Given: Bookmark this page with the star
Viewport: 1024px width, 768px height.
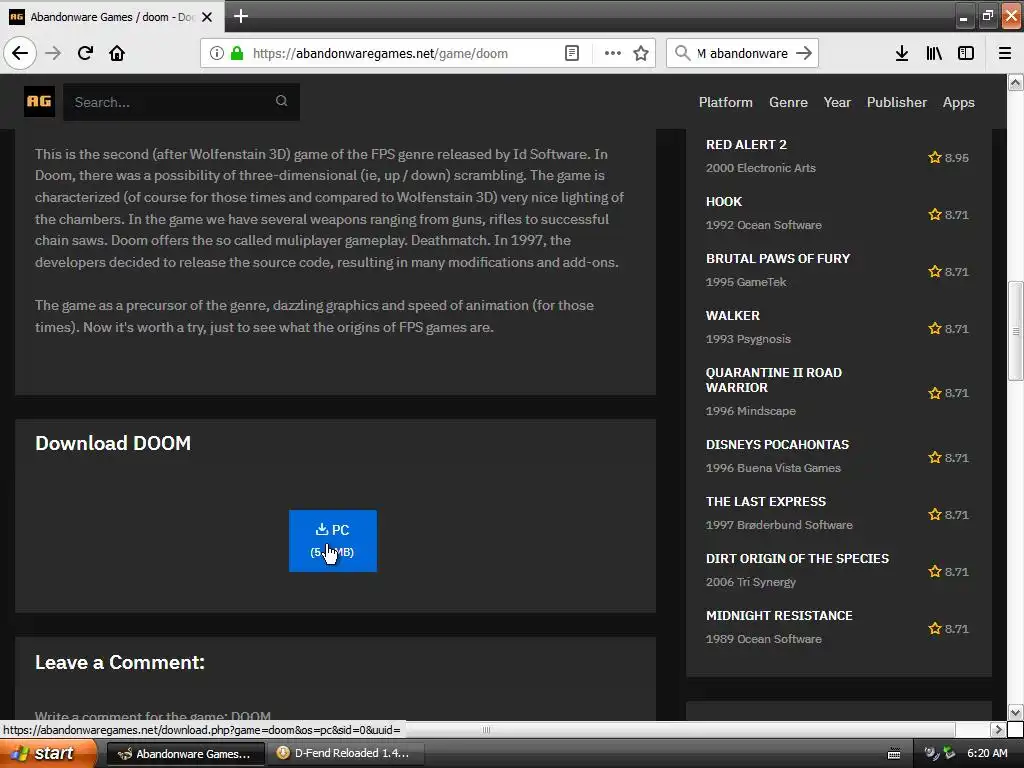Looking at the screenshot, I should click(x=641, y=53).
